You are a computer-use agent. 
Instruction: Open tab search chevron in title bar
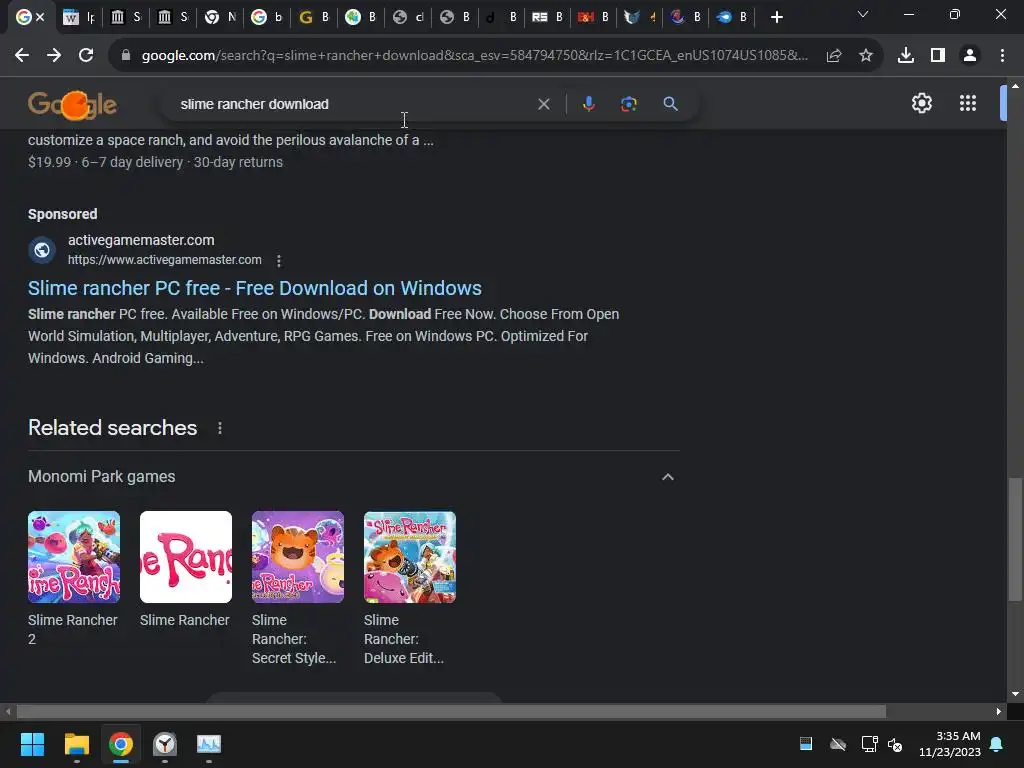point(863,14)
